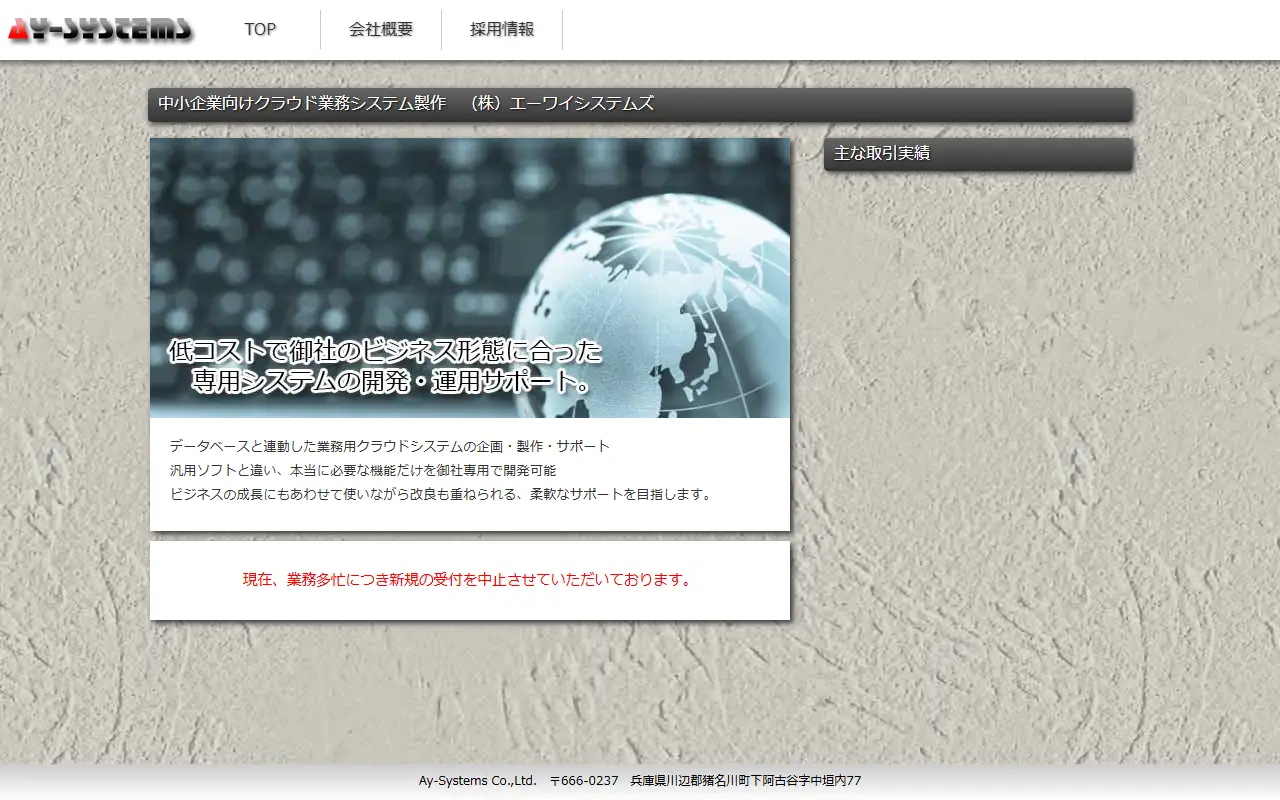The width and height of the screenshot is (1280, 800).
Task: Click the globe hero banner image
Action: [470, 278]
